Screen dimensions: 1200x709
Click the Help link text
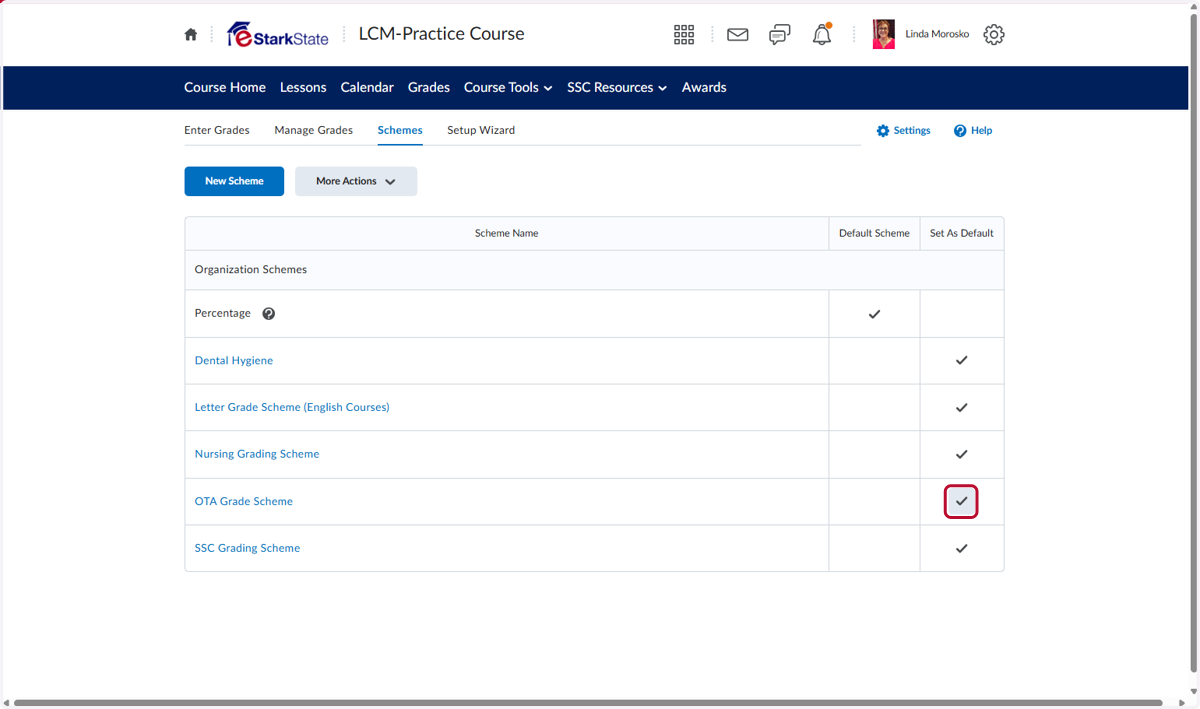pyautogui.click(x=981, y=131)
